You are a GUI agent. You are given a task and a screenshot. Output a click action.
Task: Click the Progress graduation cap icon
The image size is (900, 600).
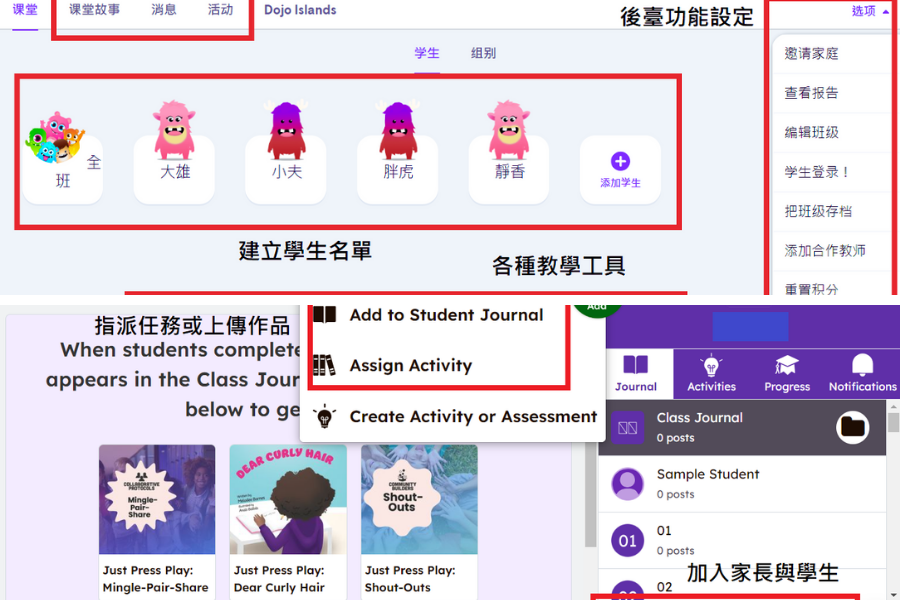pyautogui.click(x=787, y=365)
